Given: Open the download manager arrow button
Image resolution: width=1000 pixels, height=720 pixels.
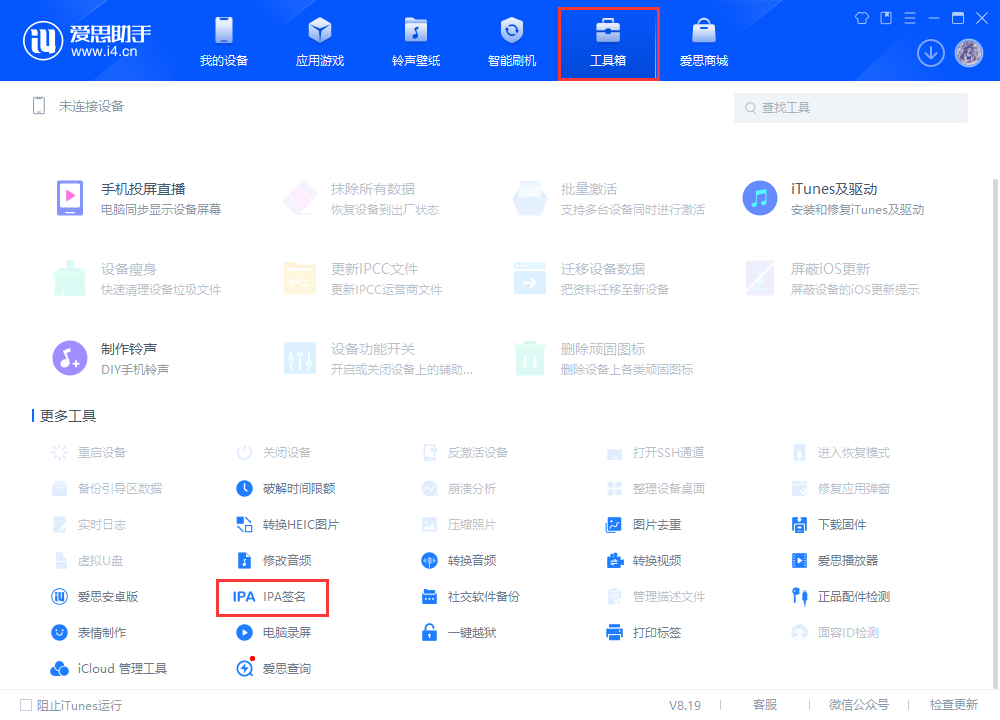Looking at the screenshot, I should tap(930, 52).
